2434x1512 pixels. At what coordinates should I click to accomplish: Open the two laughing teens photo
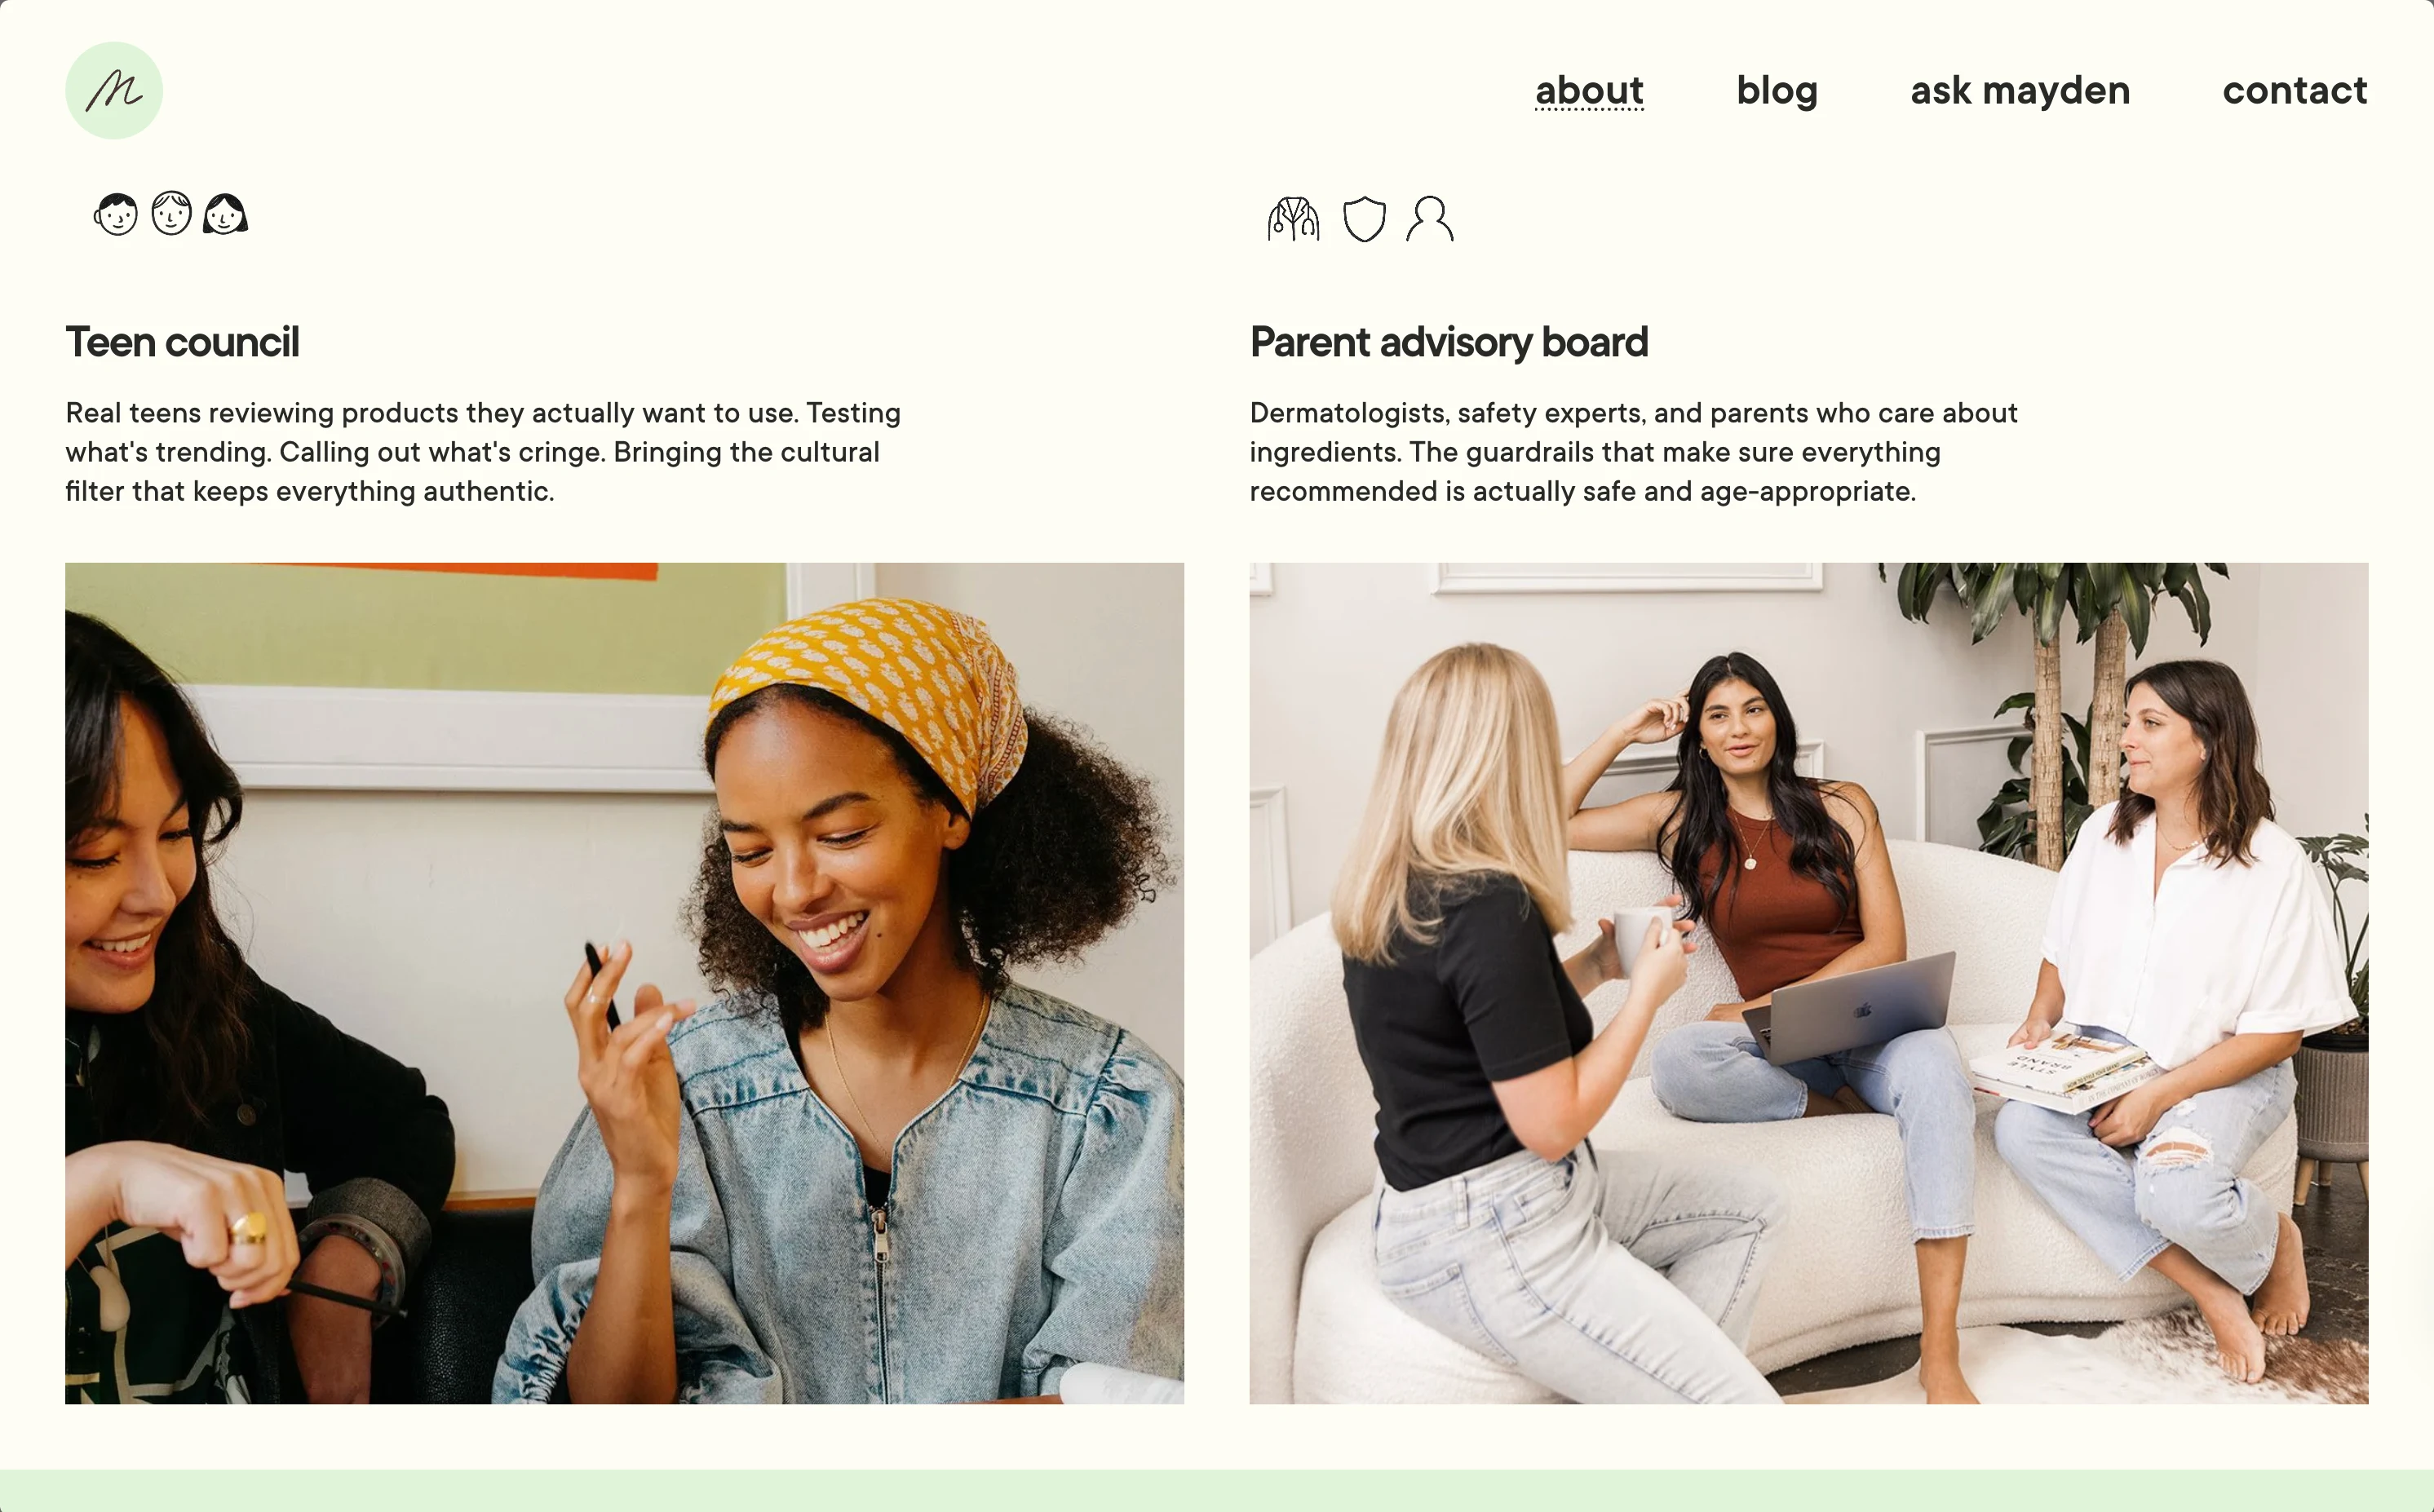point(624,983)
